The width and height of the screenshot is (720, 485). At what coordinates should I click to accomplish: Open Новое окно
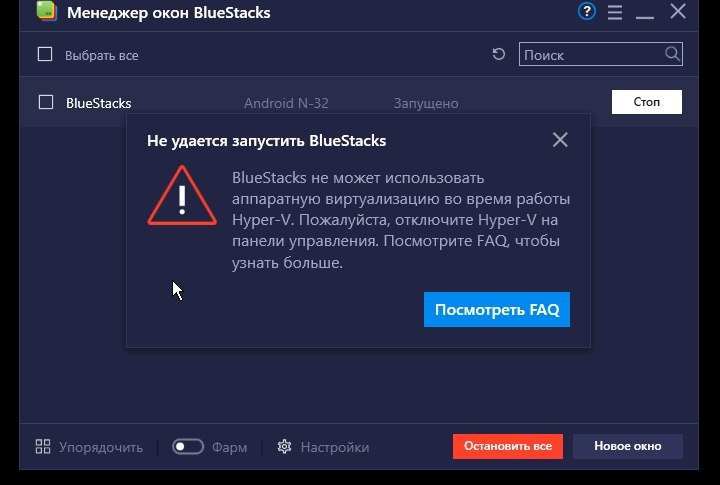pyautogui.click(x=628, y=446)
